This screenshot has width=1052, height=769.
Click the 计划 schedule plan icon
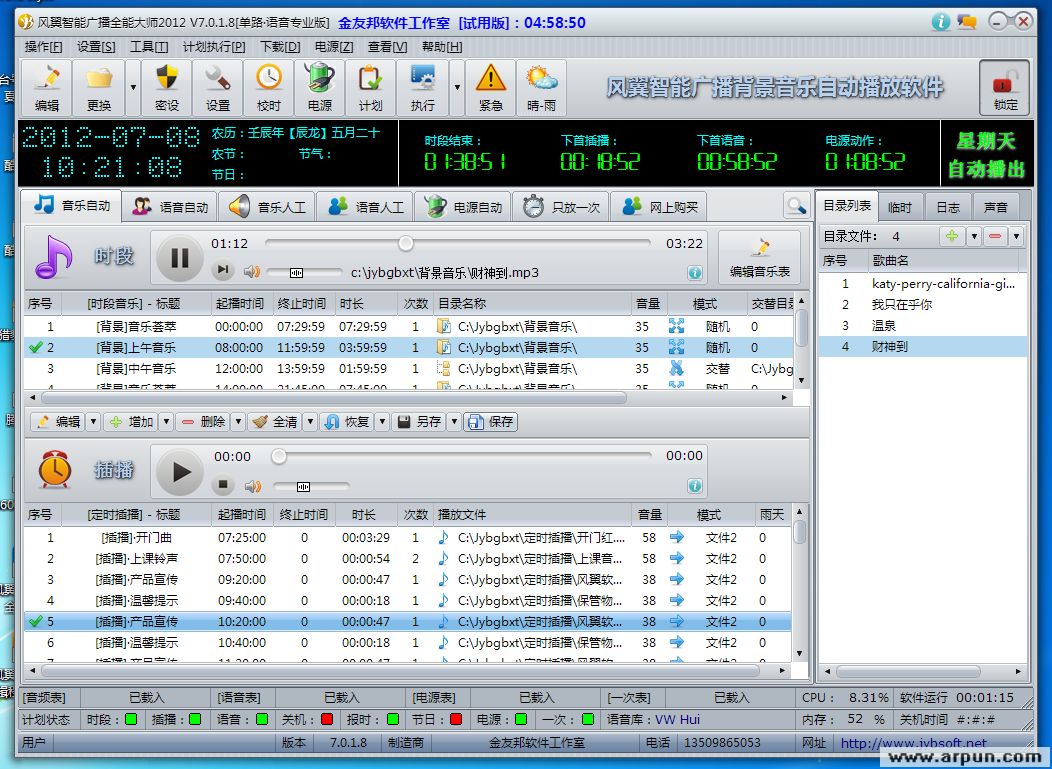click(370, 86)
